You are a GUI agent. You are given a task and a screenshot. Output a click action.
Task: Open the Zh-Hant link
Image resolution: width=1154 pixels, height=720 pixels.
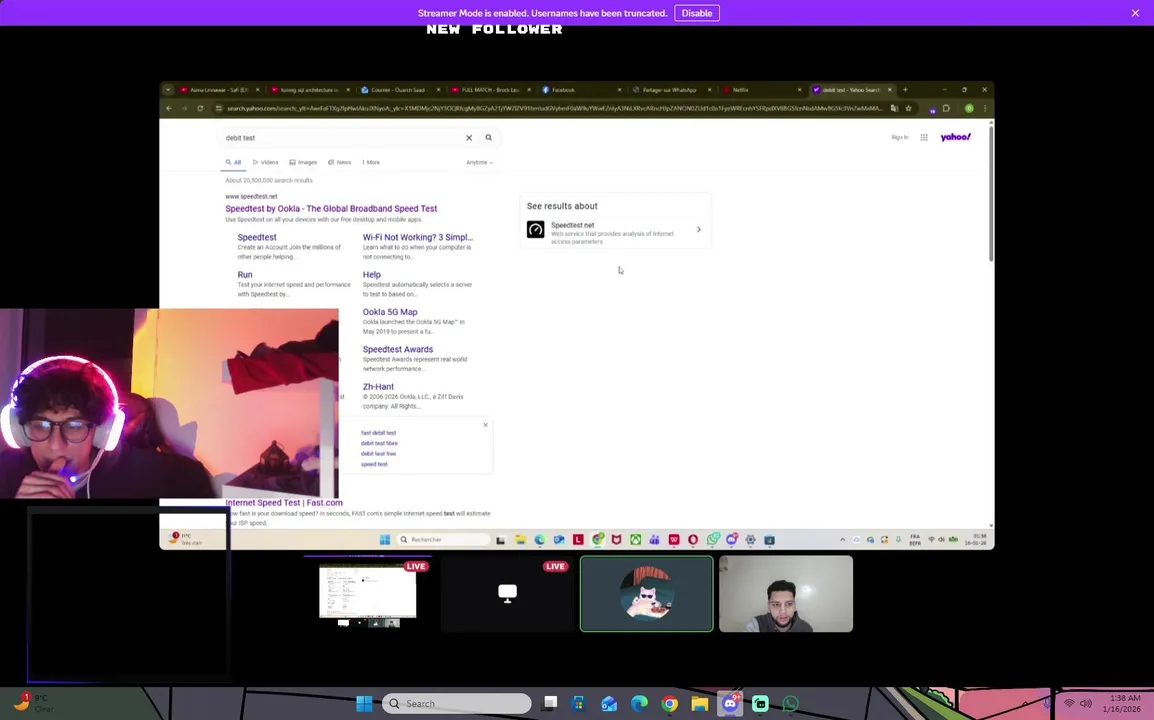click(x=378, y=387)
